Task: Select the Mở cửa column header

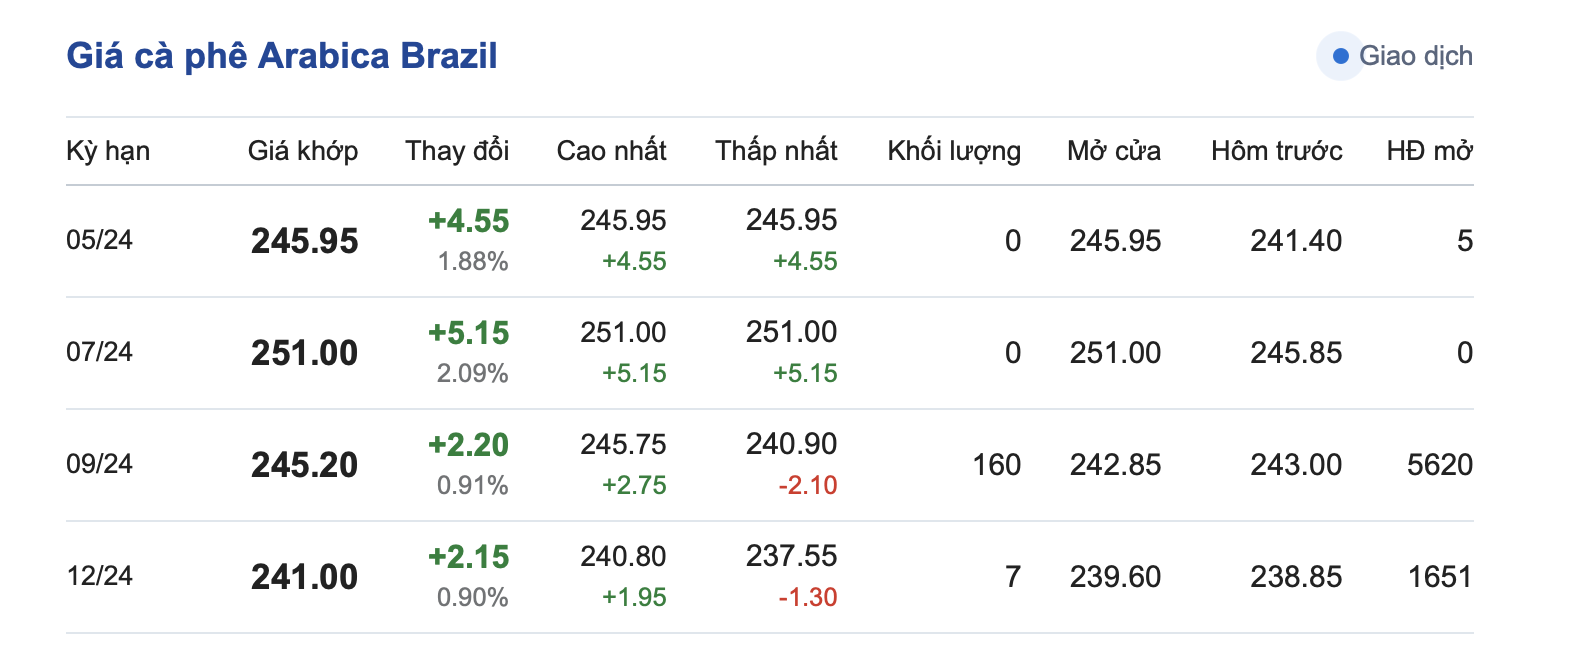Action: point(1114,151)
